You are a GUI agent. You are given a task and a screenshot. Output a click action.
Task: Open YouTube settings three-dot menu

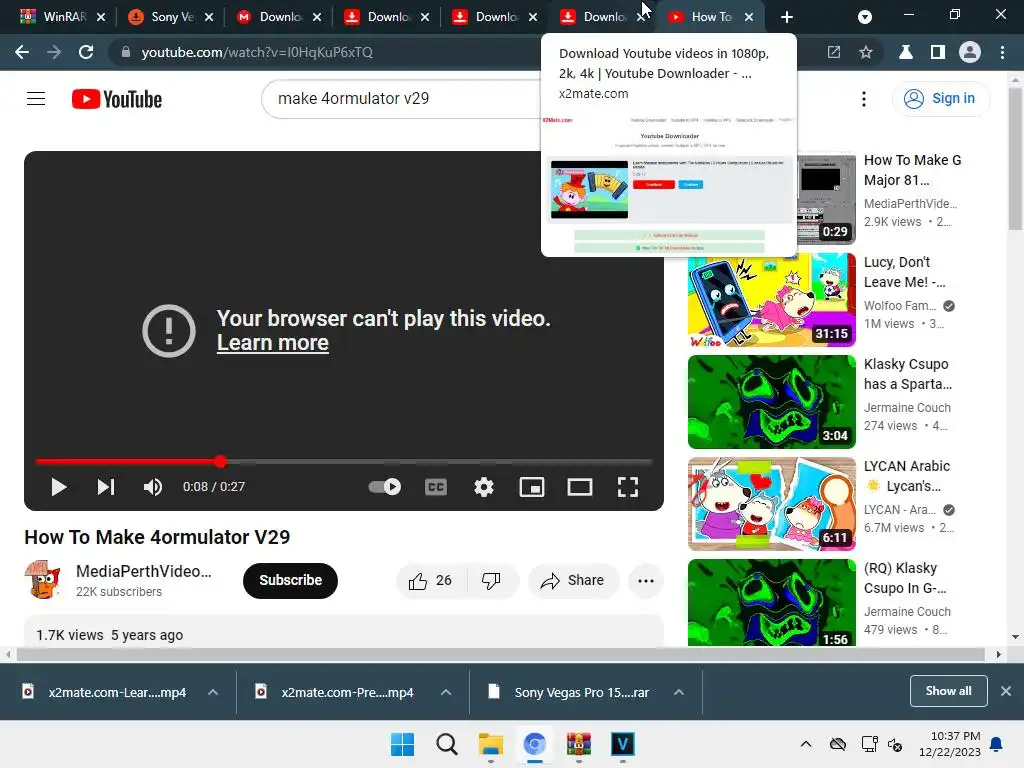coord(864,99)
